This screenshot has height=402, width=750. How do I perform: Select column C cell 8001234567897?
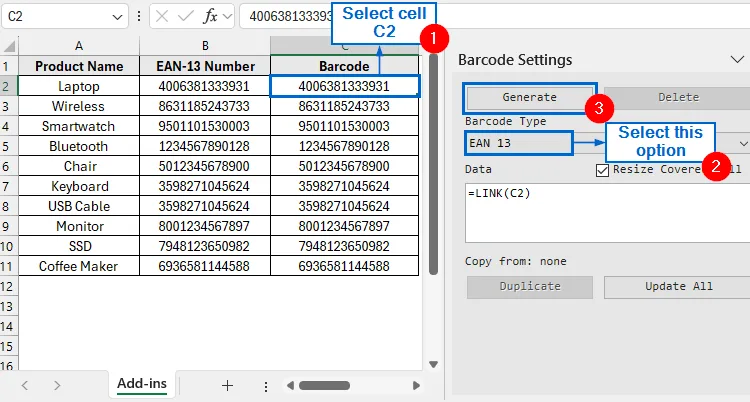(344, 226)
